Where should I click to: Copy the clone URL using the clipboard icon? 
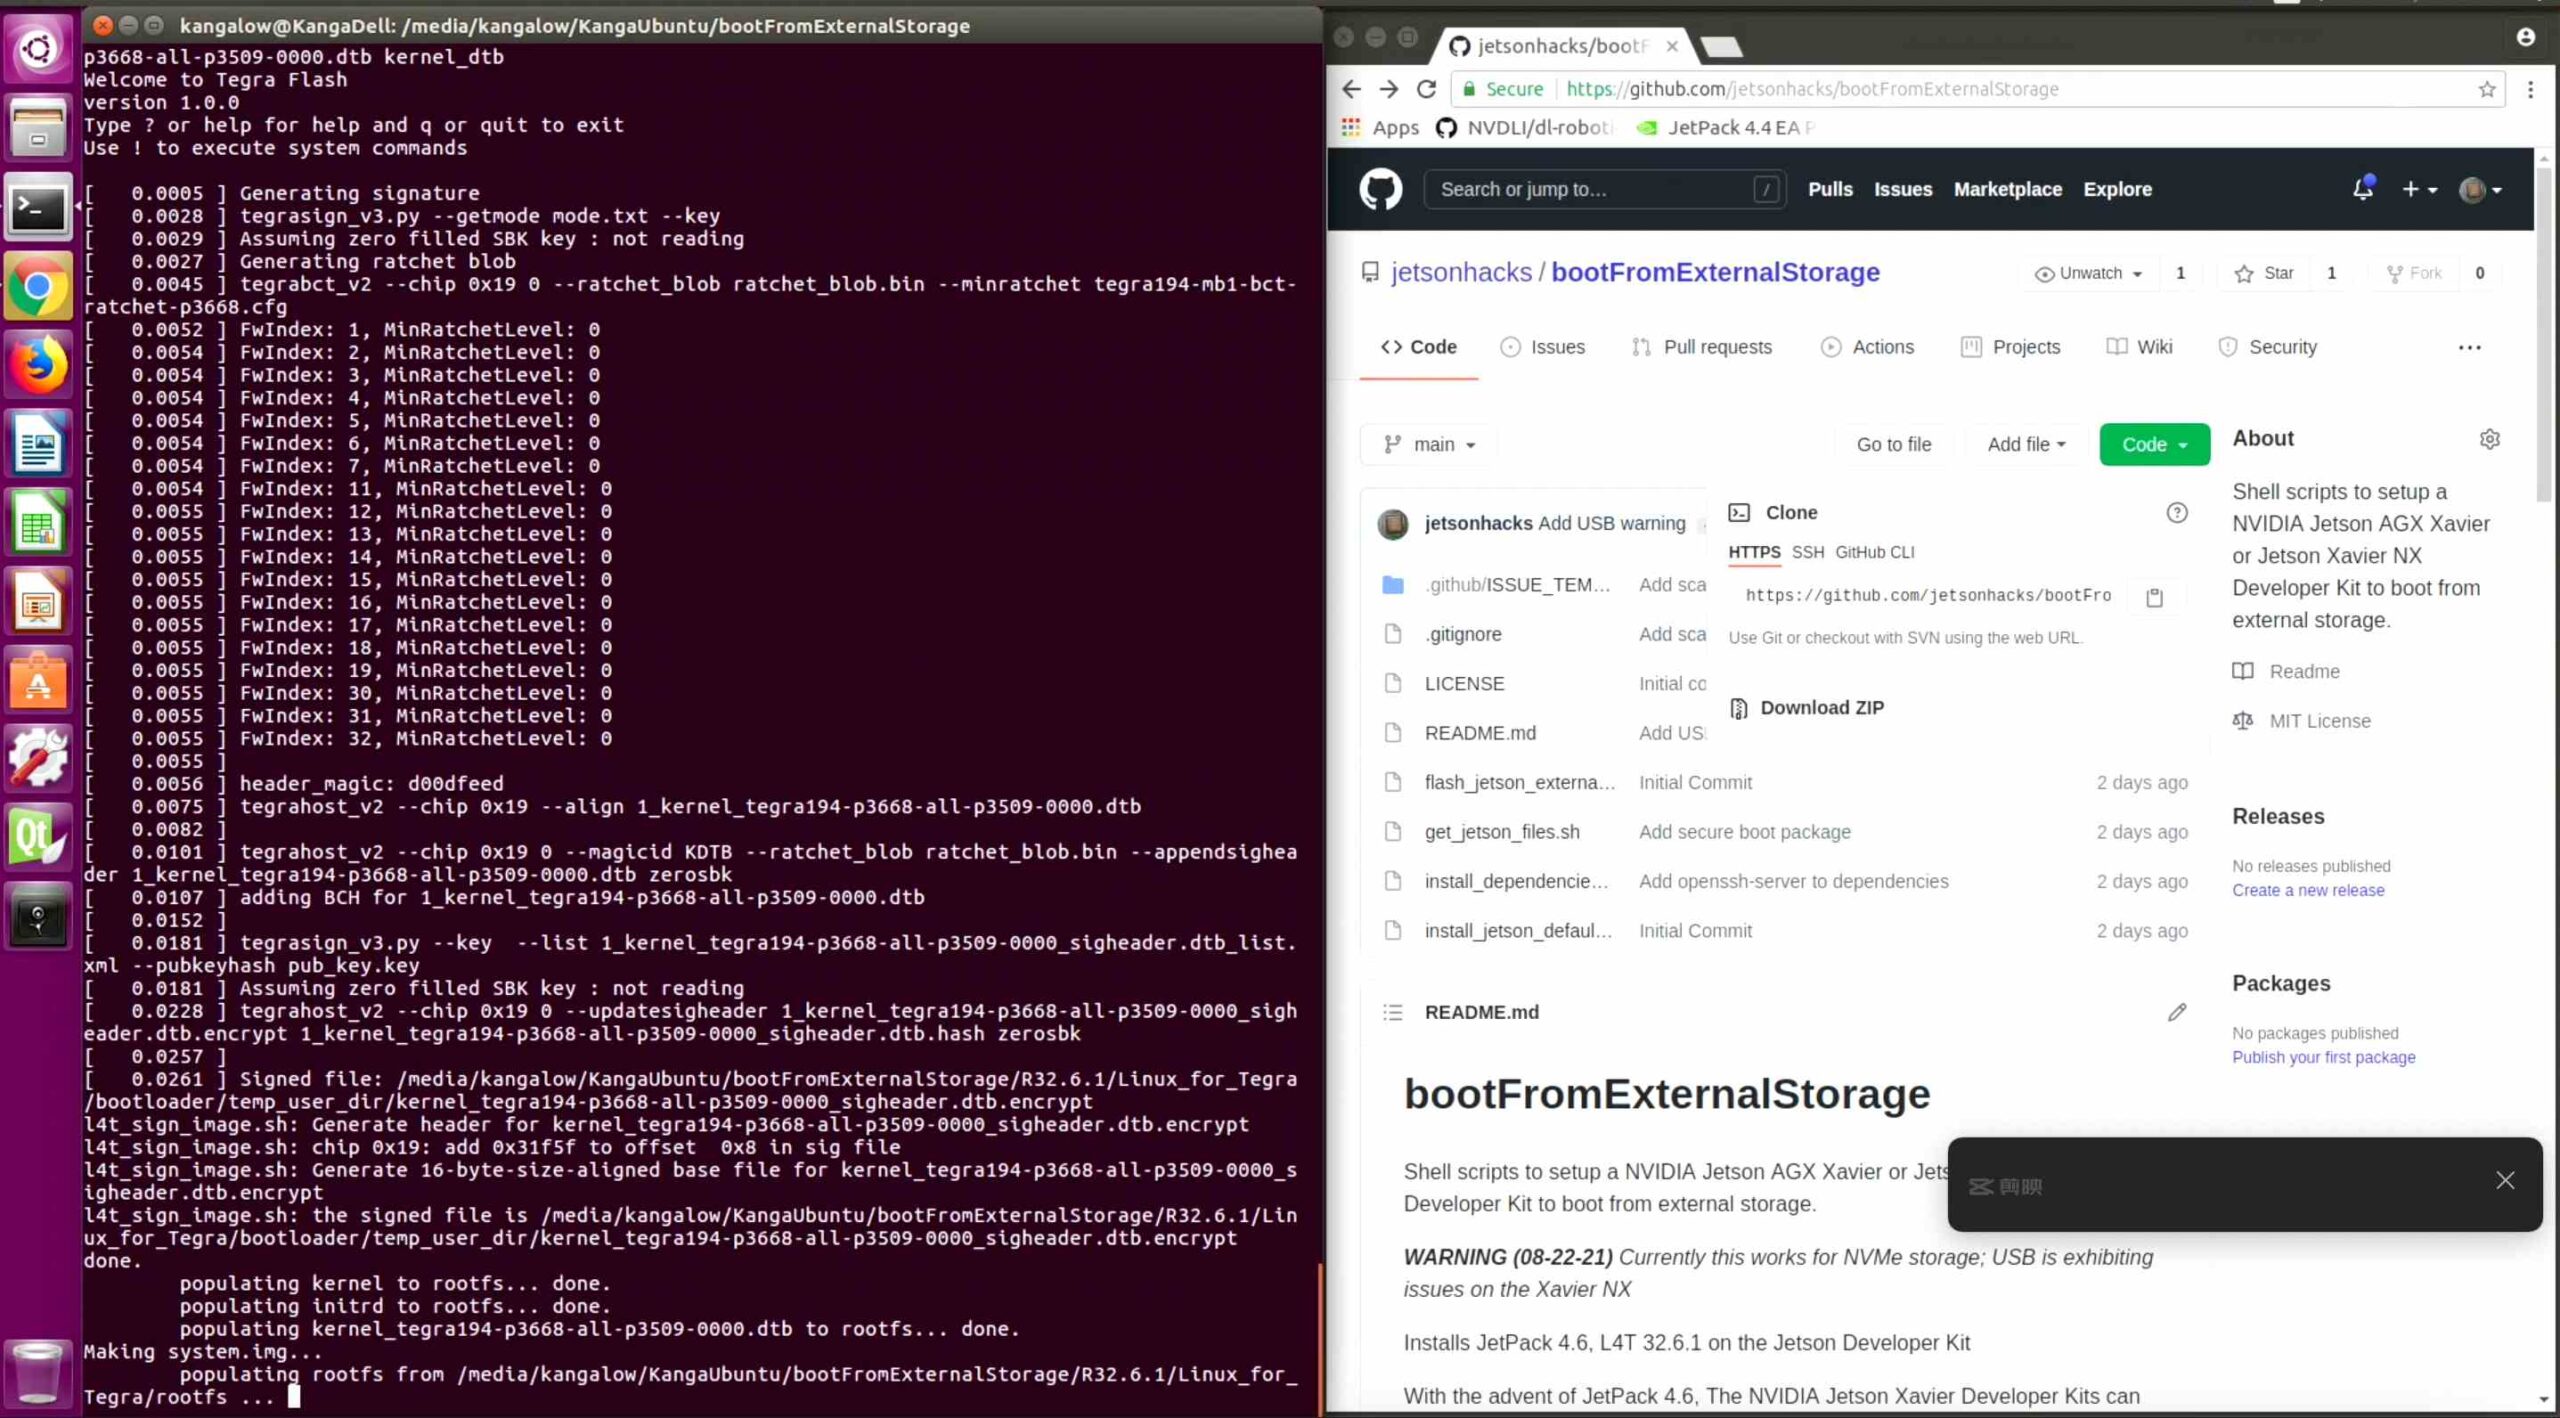coord(2155,596)
